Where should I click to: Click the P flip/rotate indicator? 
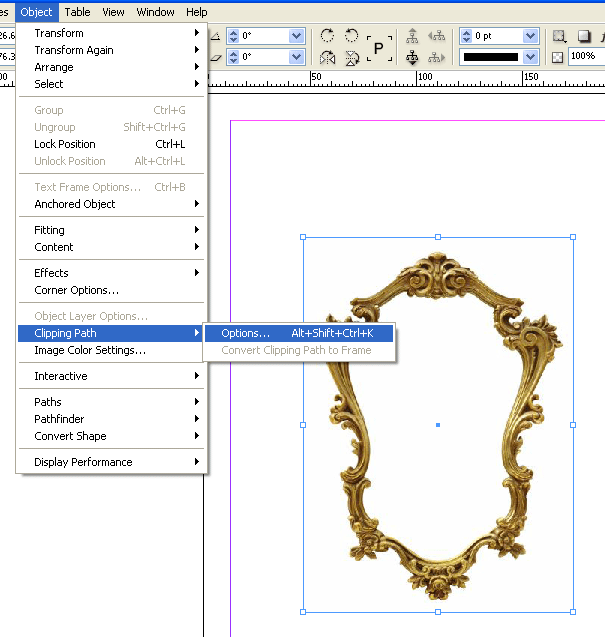point(379,48)
